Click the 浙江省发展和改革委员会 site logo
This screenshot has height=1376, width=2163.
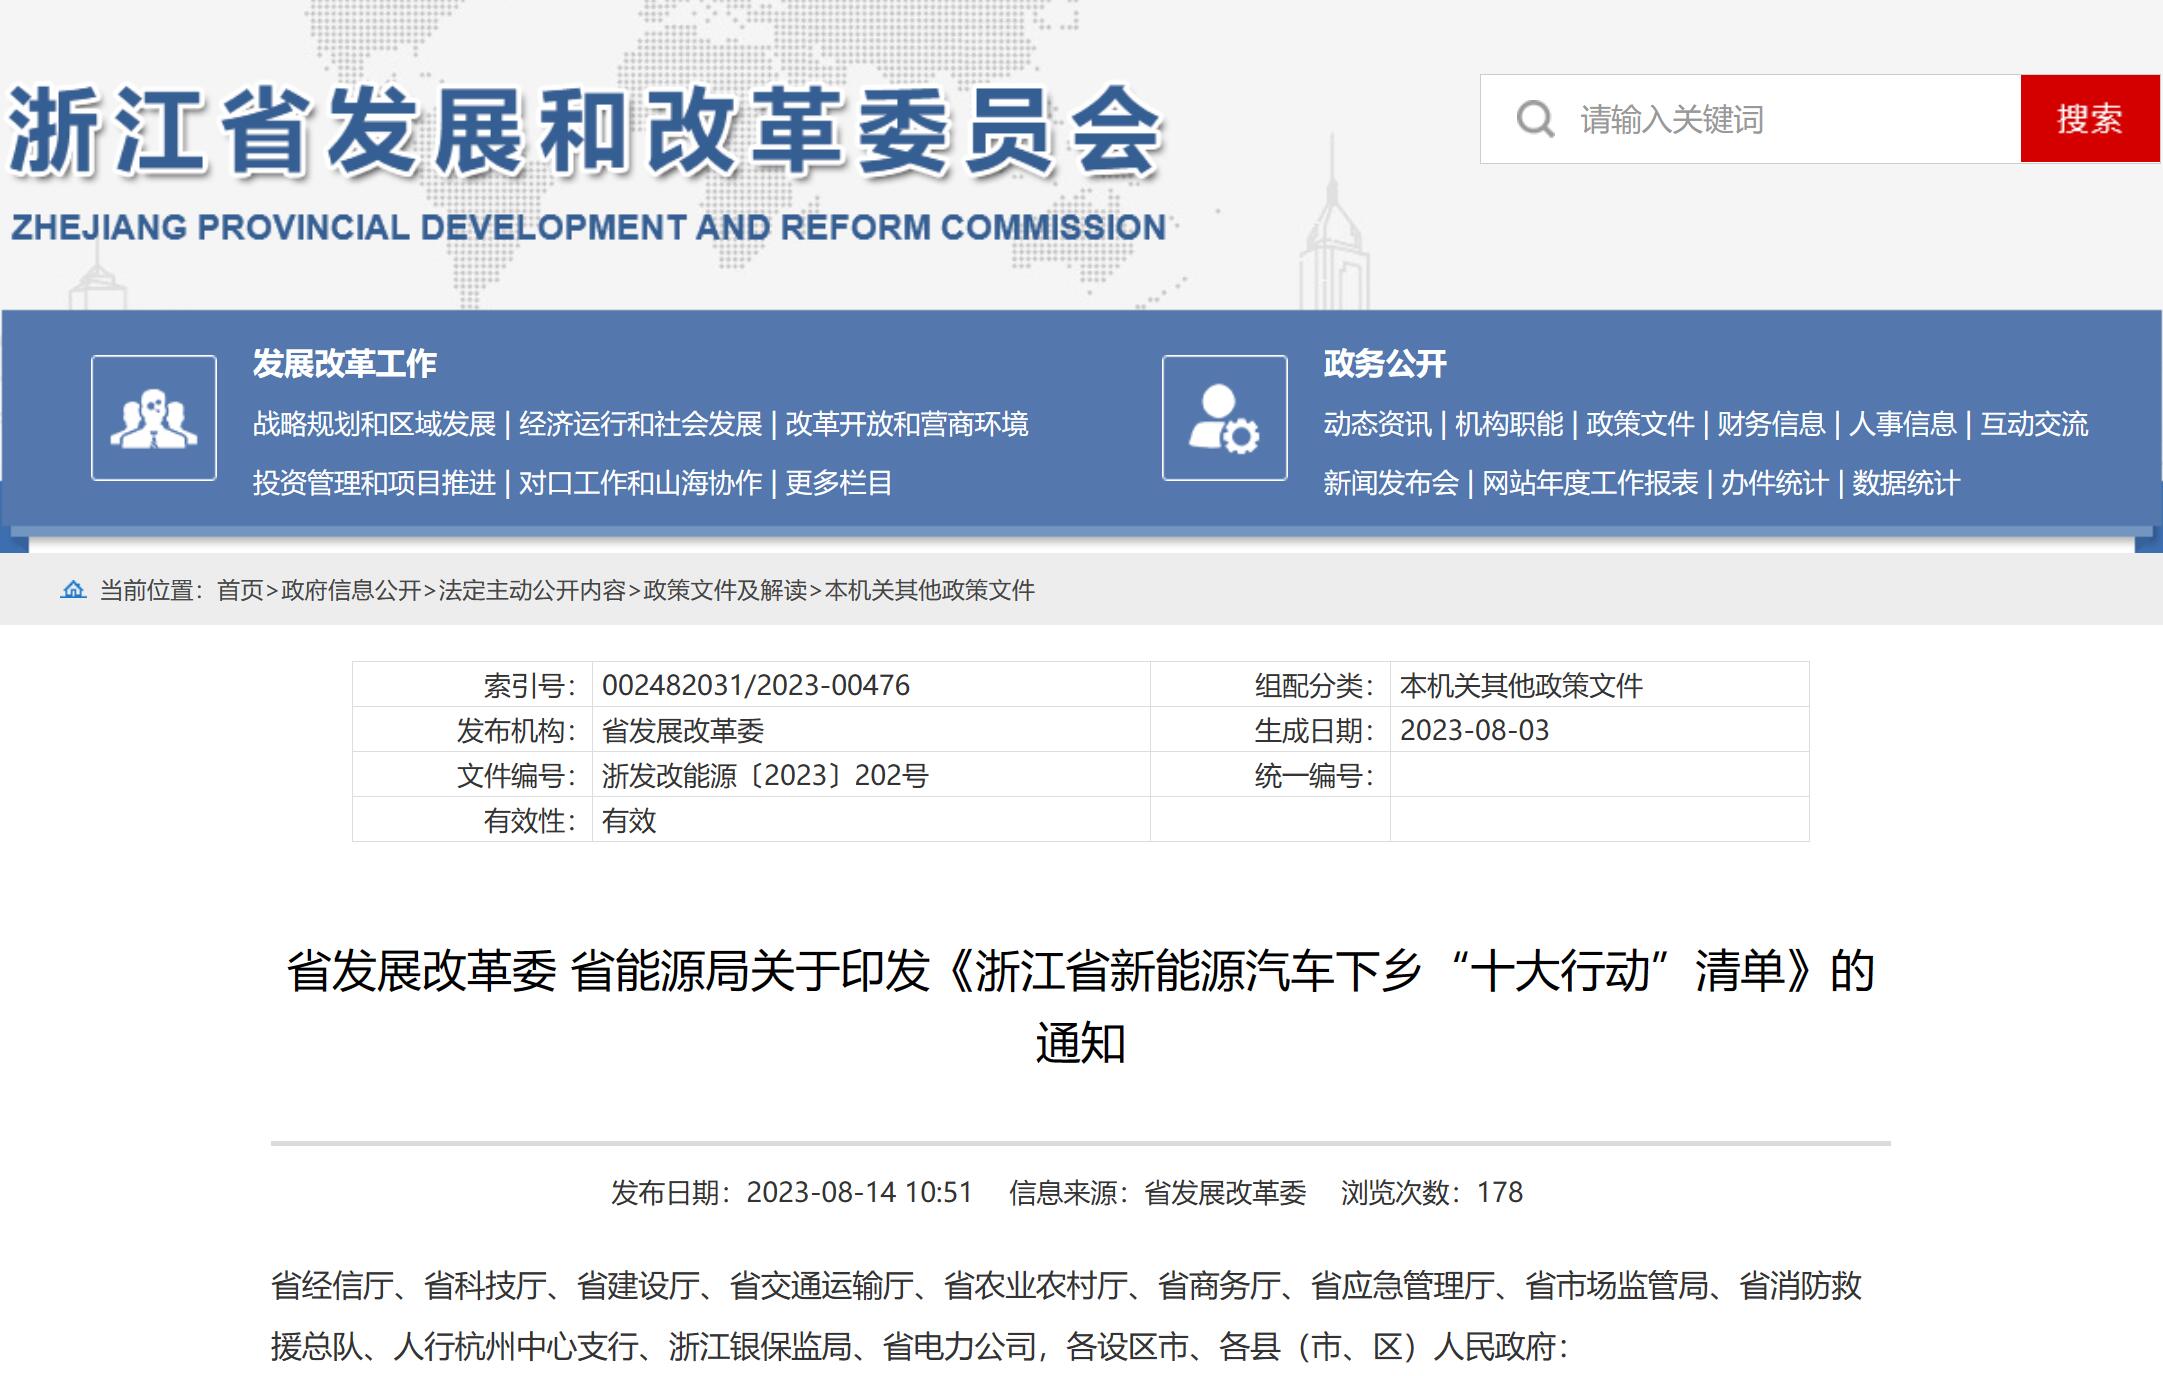(586, 131)
